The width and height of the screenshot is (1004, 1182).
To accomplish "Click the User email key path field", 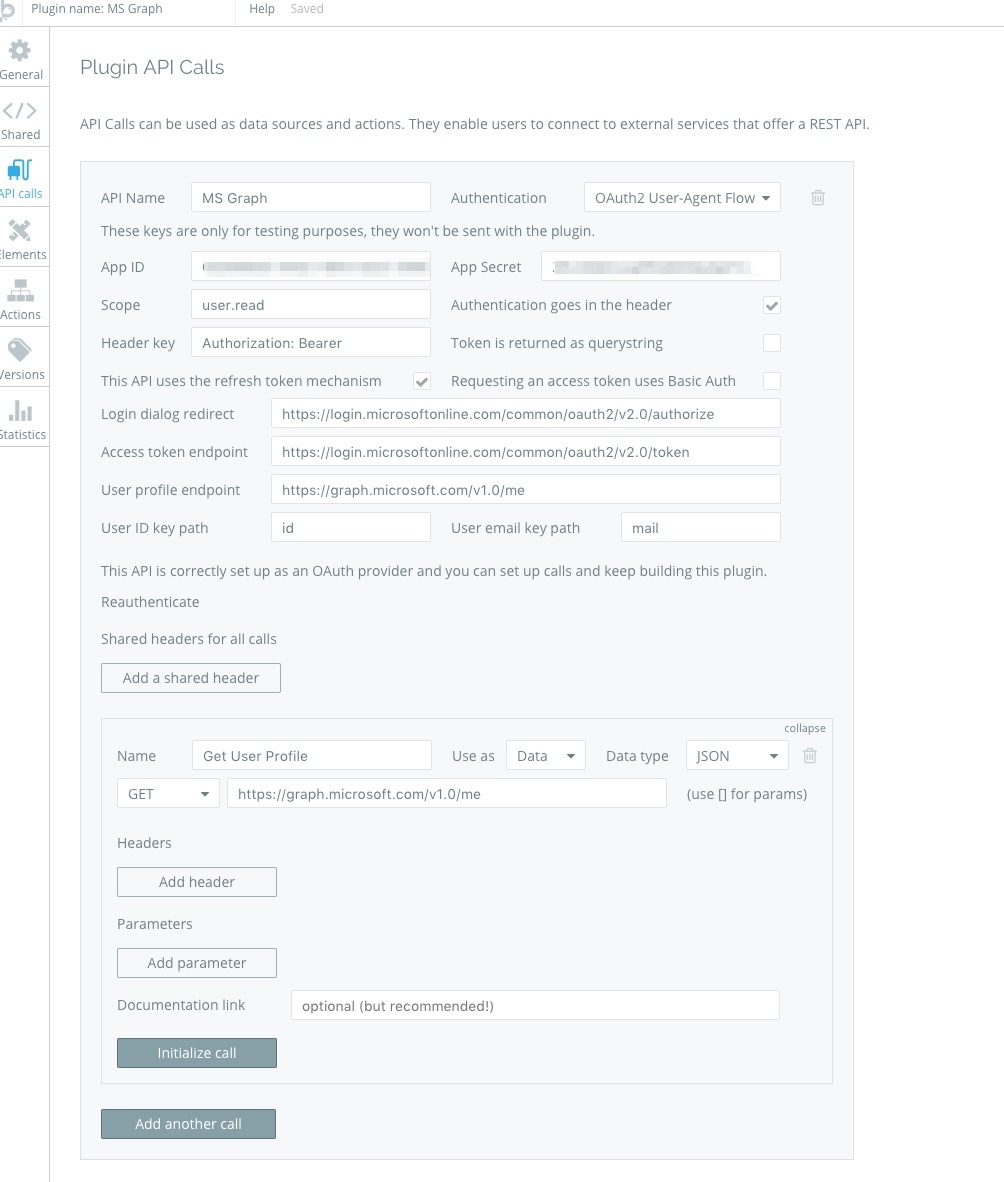I will (700, 528).
